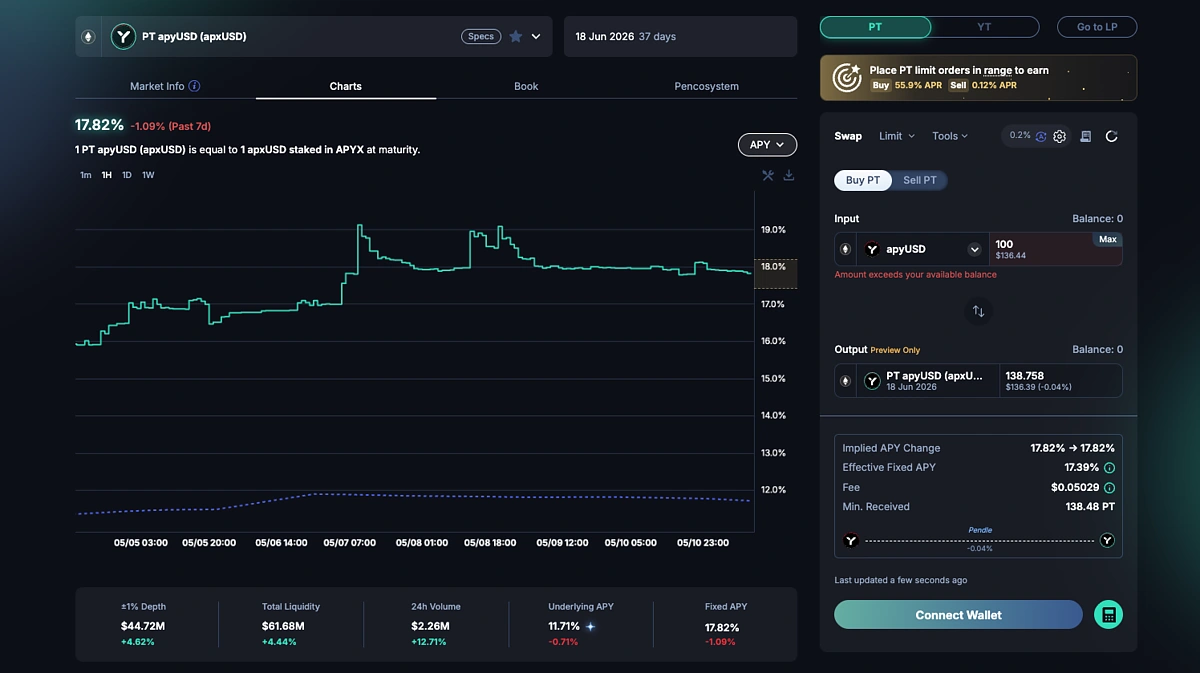Viewport: 1200px width, 673px height.
Task: Click the Ethereum icon in Input row
Action: pyautogui.click(x=845, y=249)
